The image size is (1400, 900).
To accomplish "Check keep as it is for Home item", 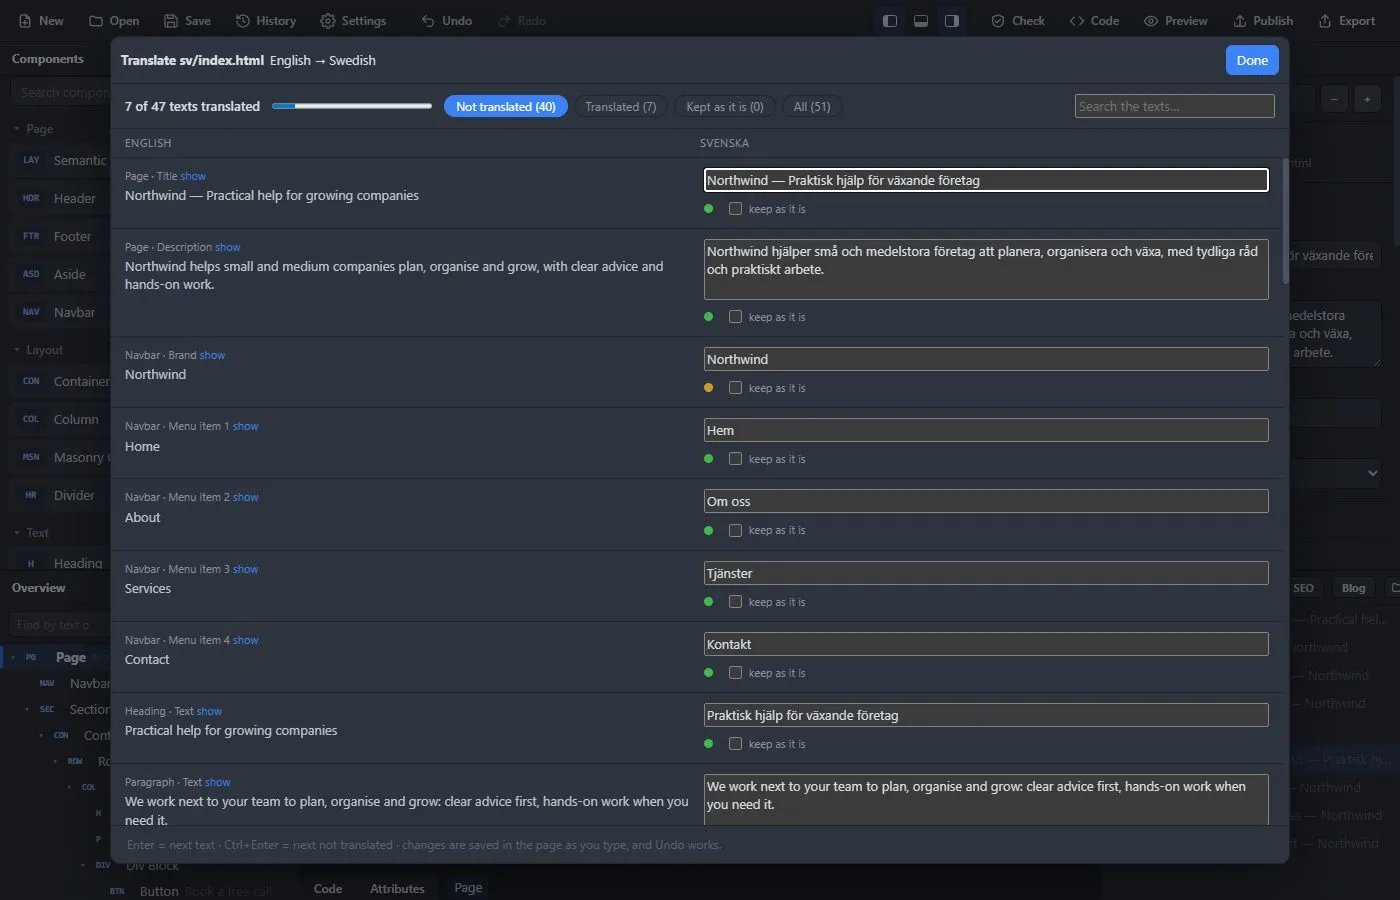I will pyautogui.click(x=735, y=459).
